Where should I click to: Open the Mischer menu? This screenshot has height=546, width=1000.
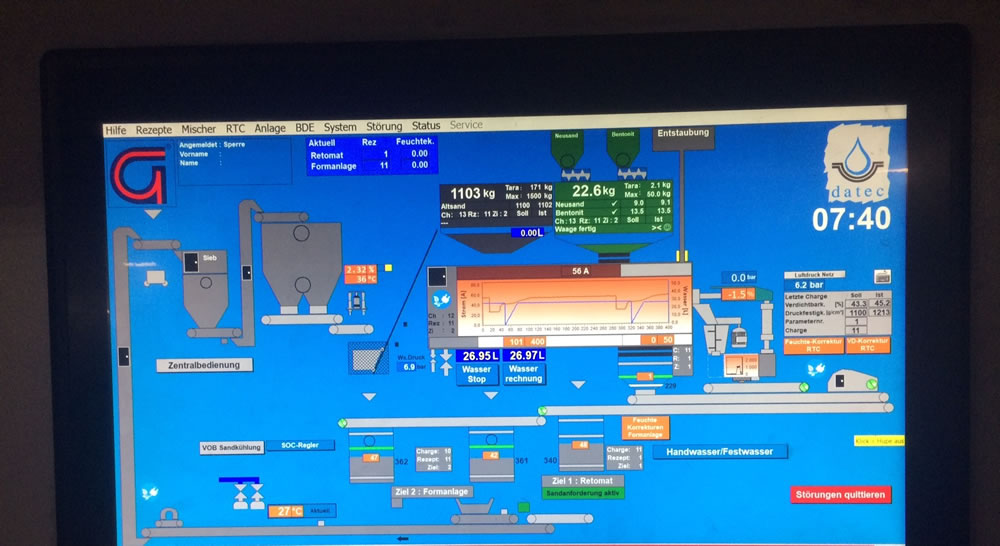pyautogui.click(x=198, y=129)
